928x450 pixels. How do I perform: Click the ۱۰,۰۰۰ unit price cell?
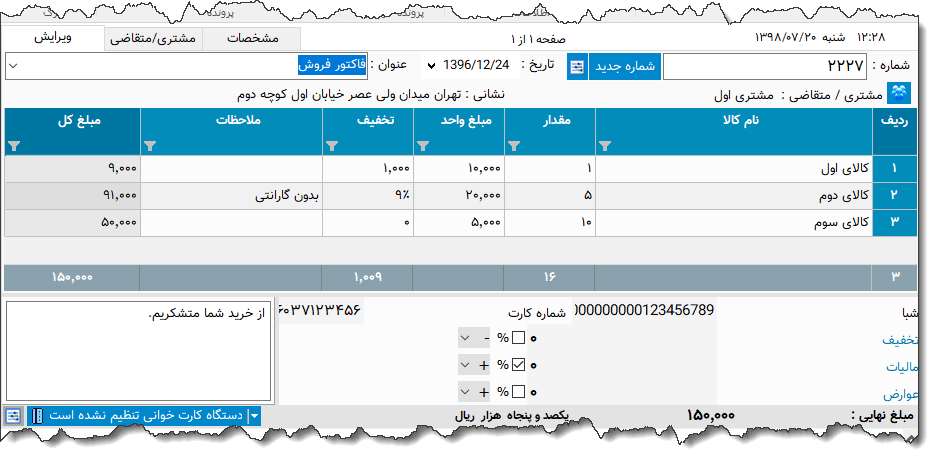[x=459, y=169]
